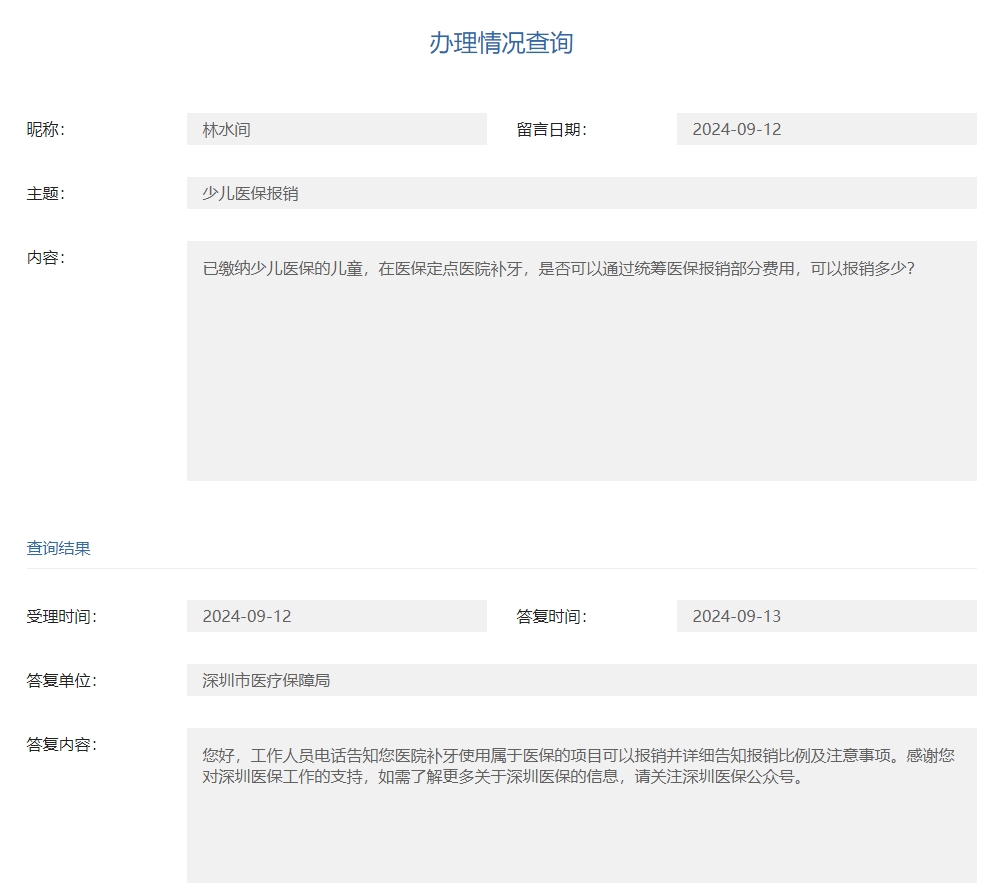Click the 留言日期 field showing 2024-09-12
Screen dimensions: 987x883
[826, 129]
